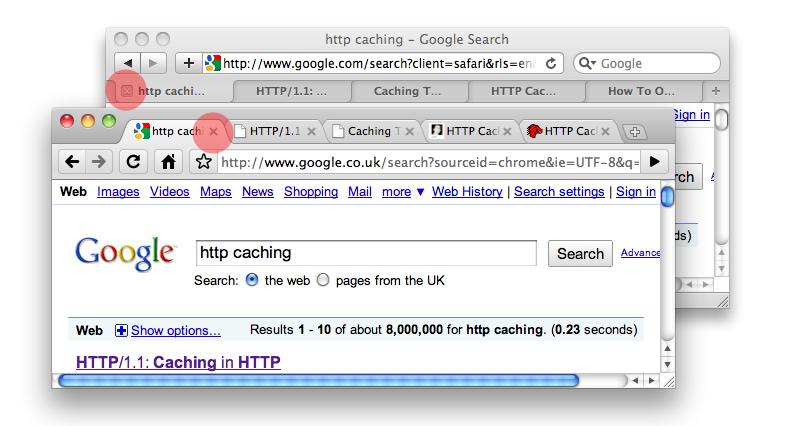Image resolution: width=789 pixels, height=426 pixels.
Task: Open the Maps link
Action: point(215,192)
